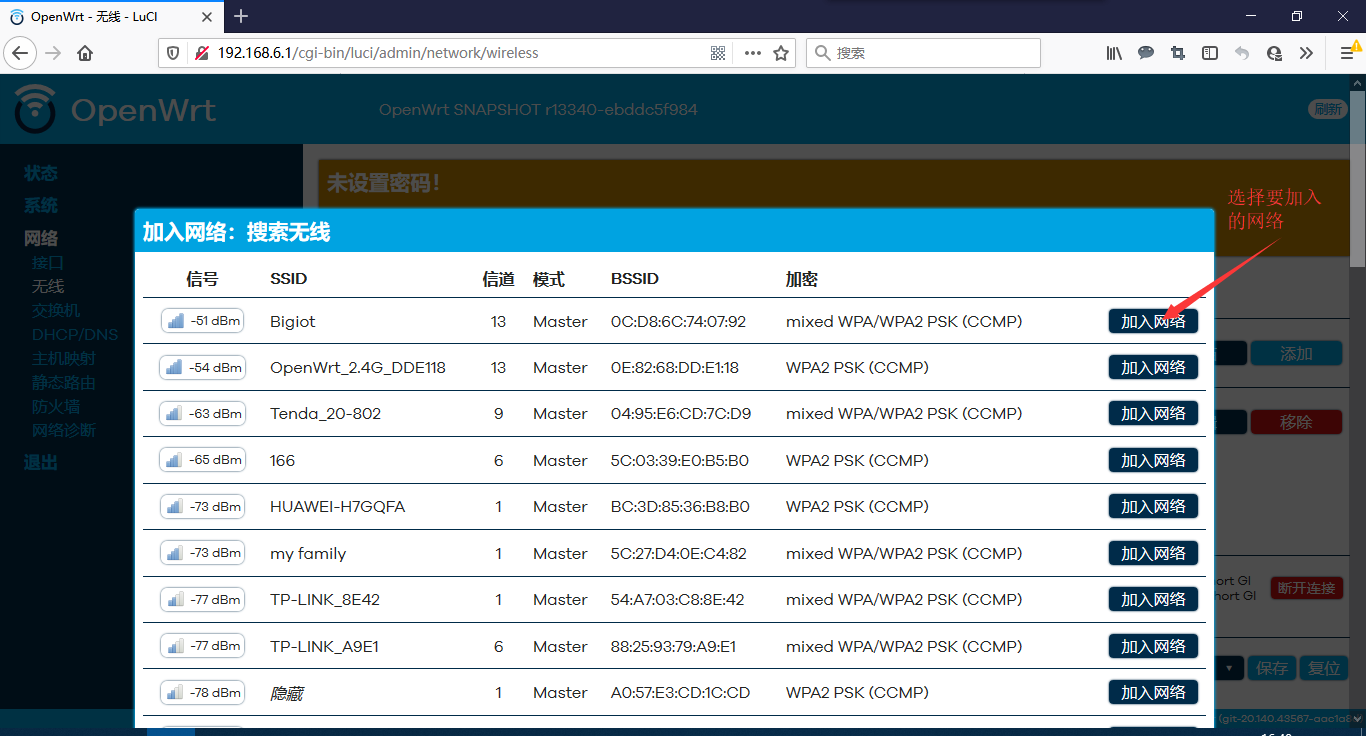Join the Bigiot network

[1153, 321]
